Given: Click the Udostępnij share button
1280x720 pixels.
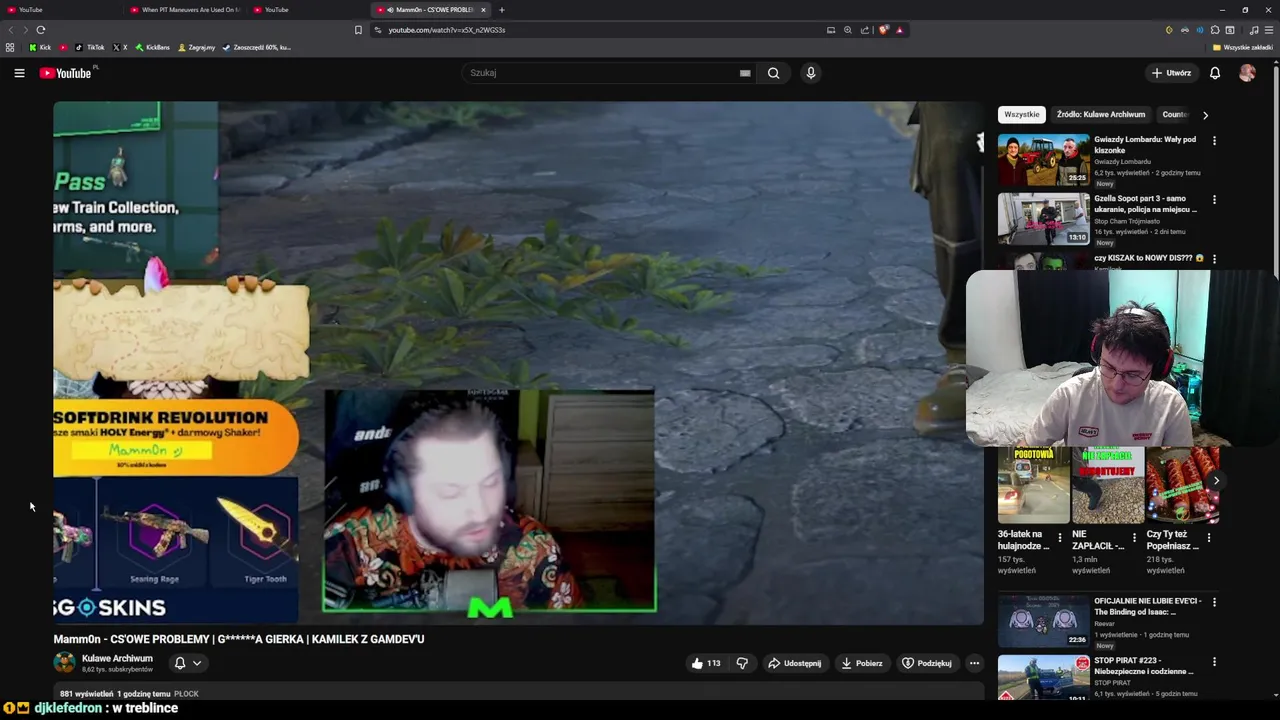Looking at the screenshot, I should coord(794,663).
